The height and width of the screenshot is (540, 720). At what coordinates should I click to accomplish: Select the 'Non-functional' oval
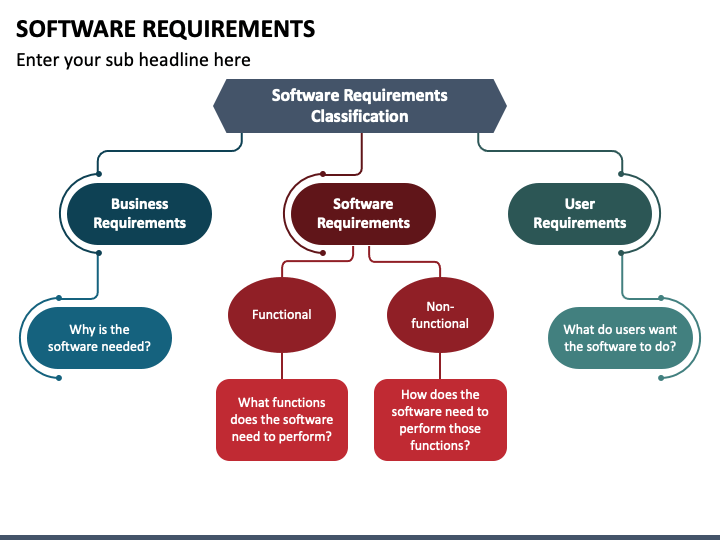tap(440, 315)
